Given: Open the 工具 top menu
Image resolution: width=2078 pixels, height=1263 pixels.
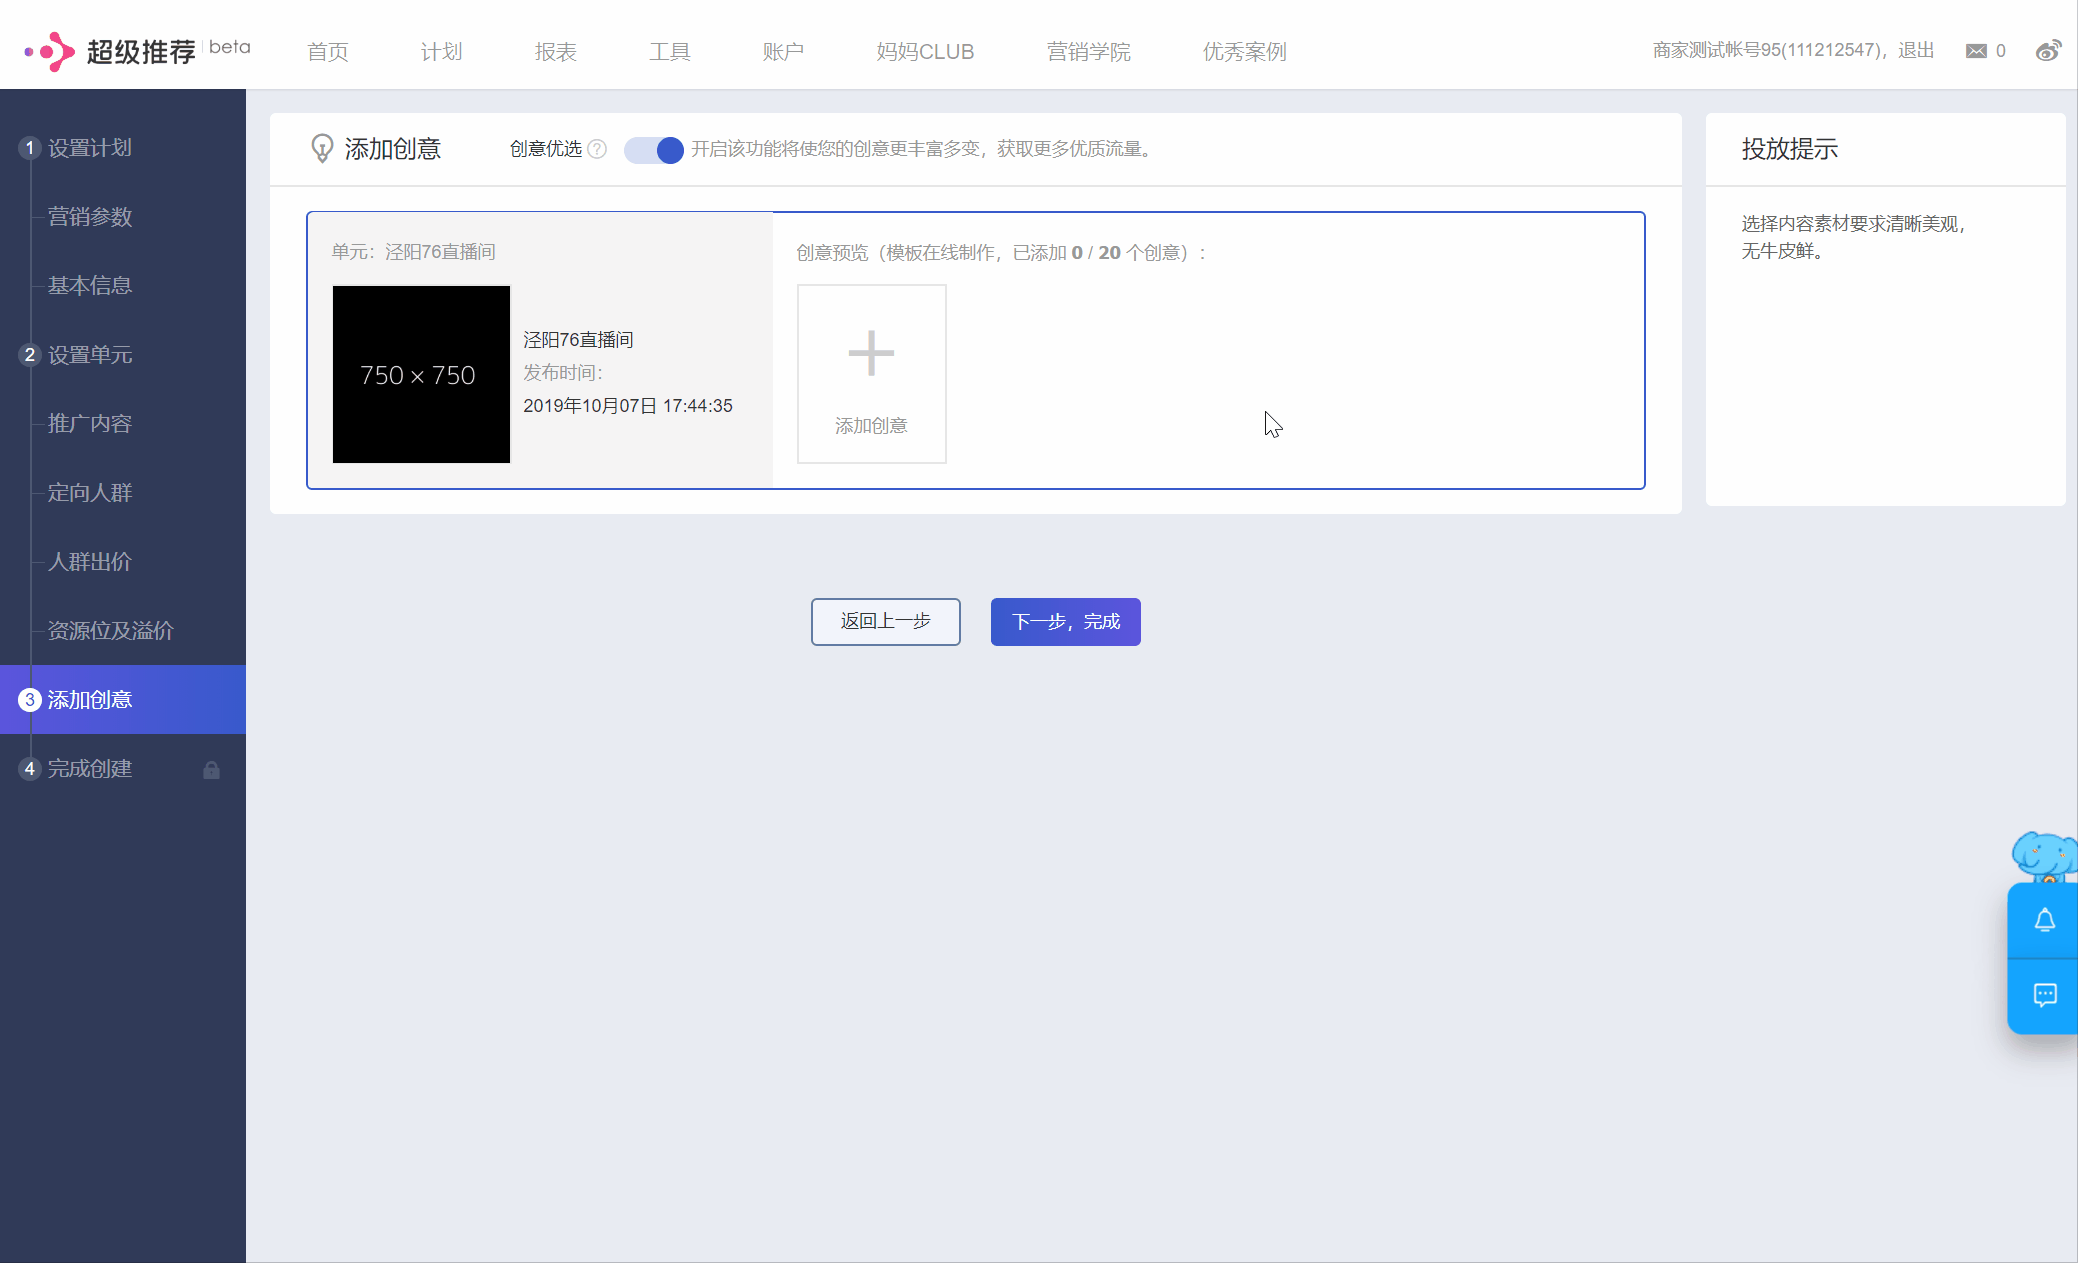Looking at the screenshot, I should 669,52.
